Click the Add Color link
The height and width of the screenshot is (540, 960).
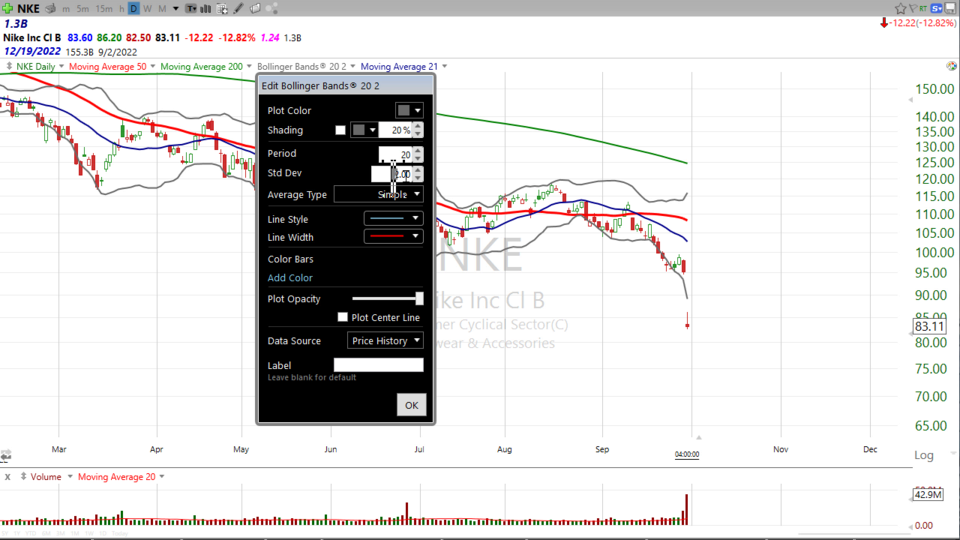(290, 278)
